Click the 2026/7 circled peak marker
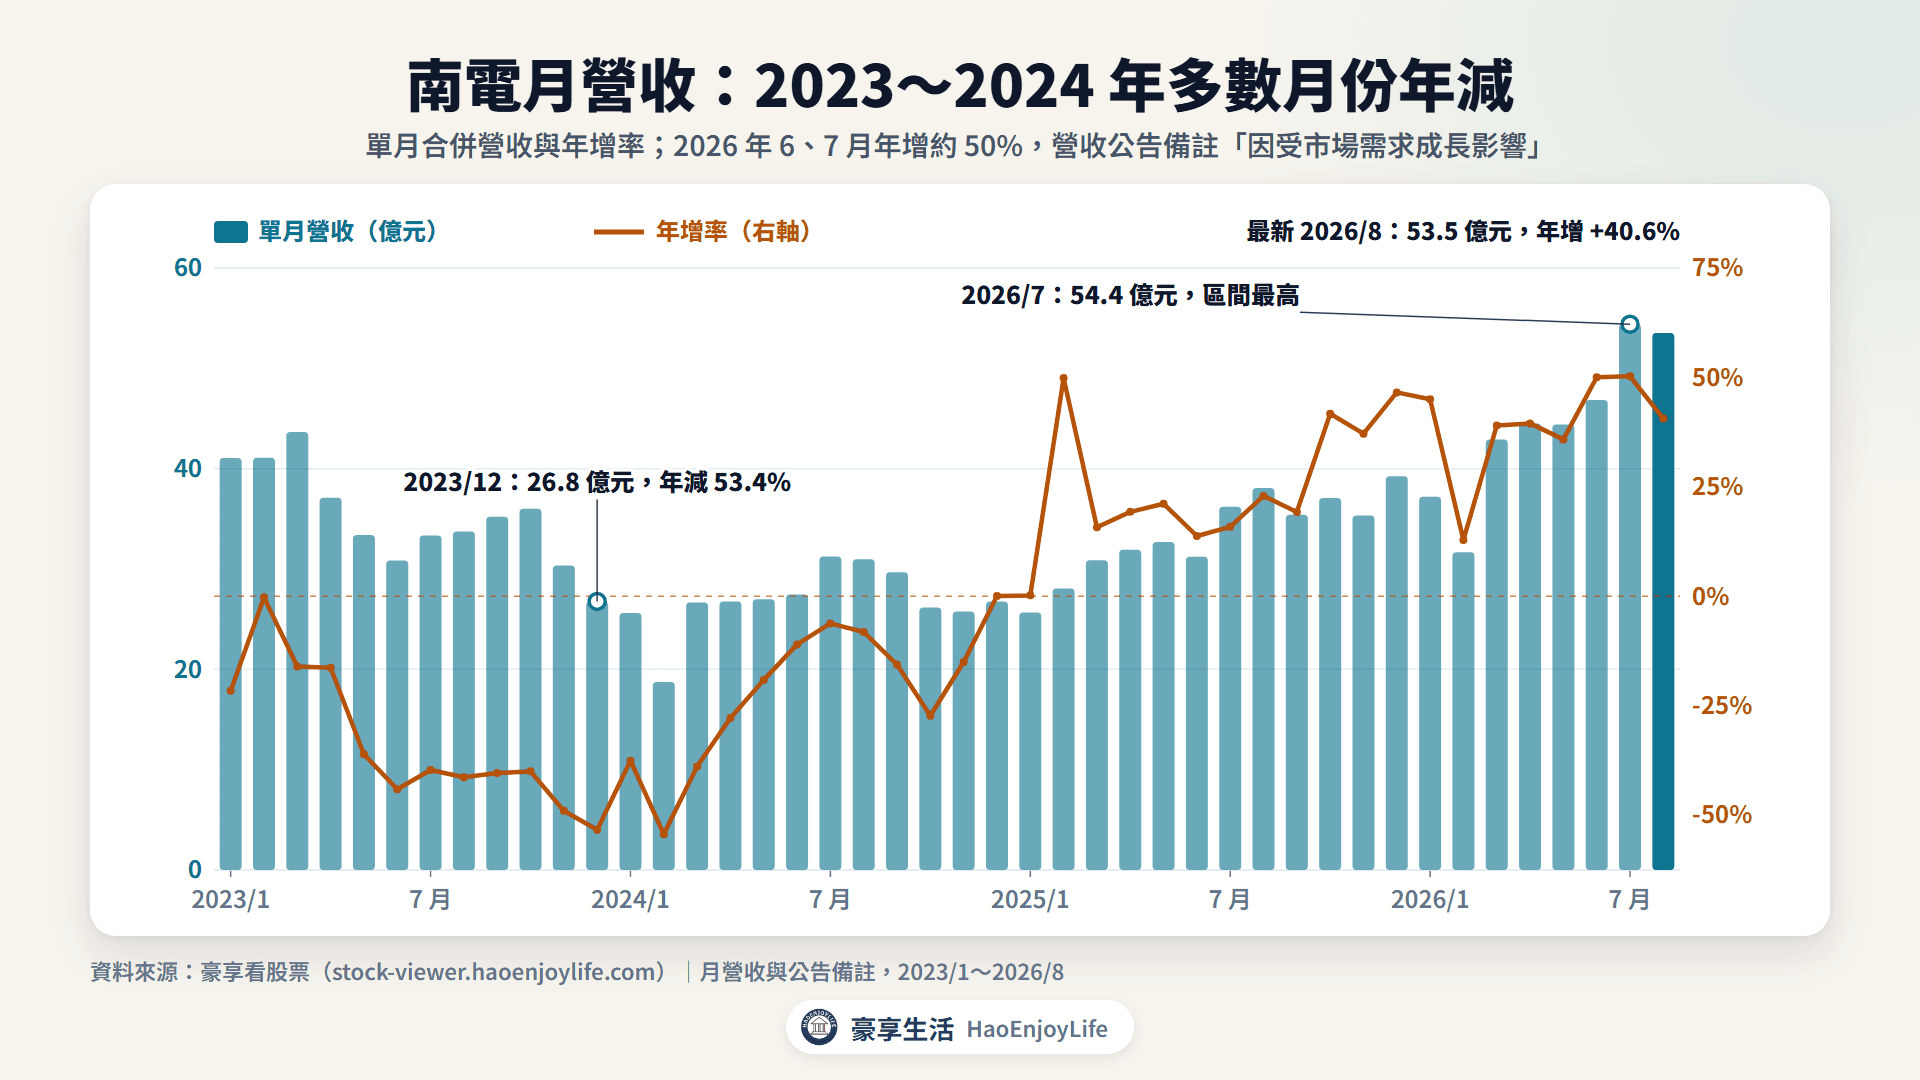1920x1080 pixels. click(1630, 324)
